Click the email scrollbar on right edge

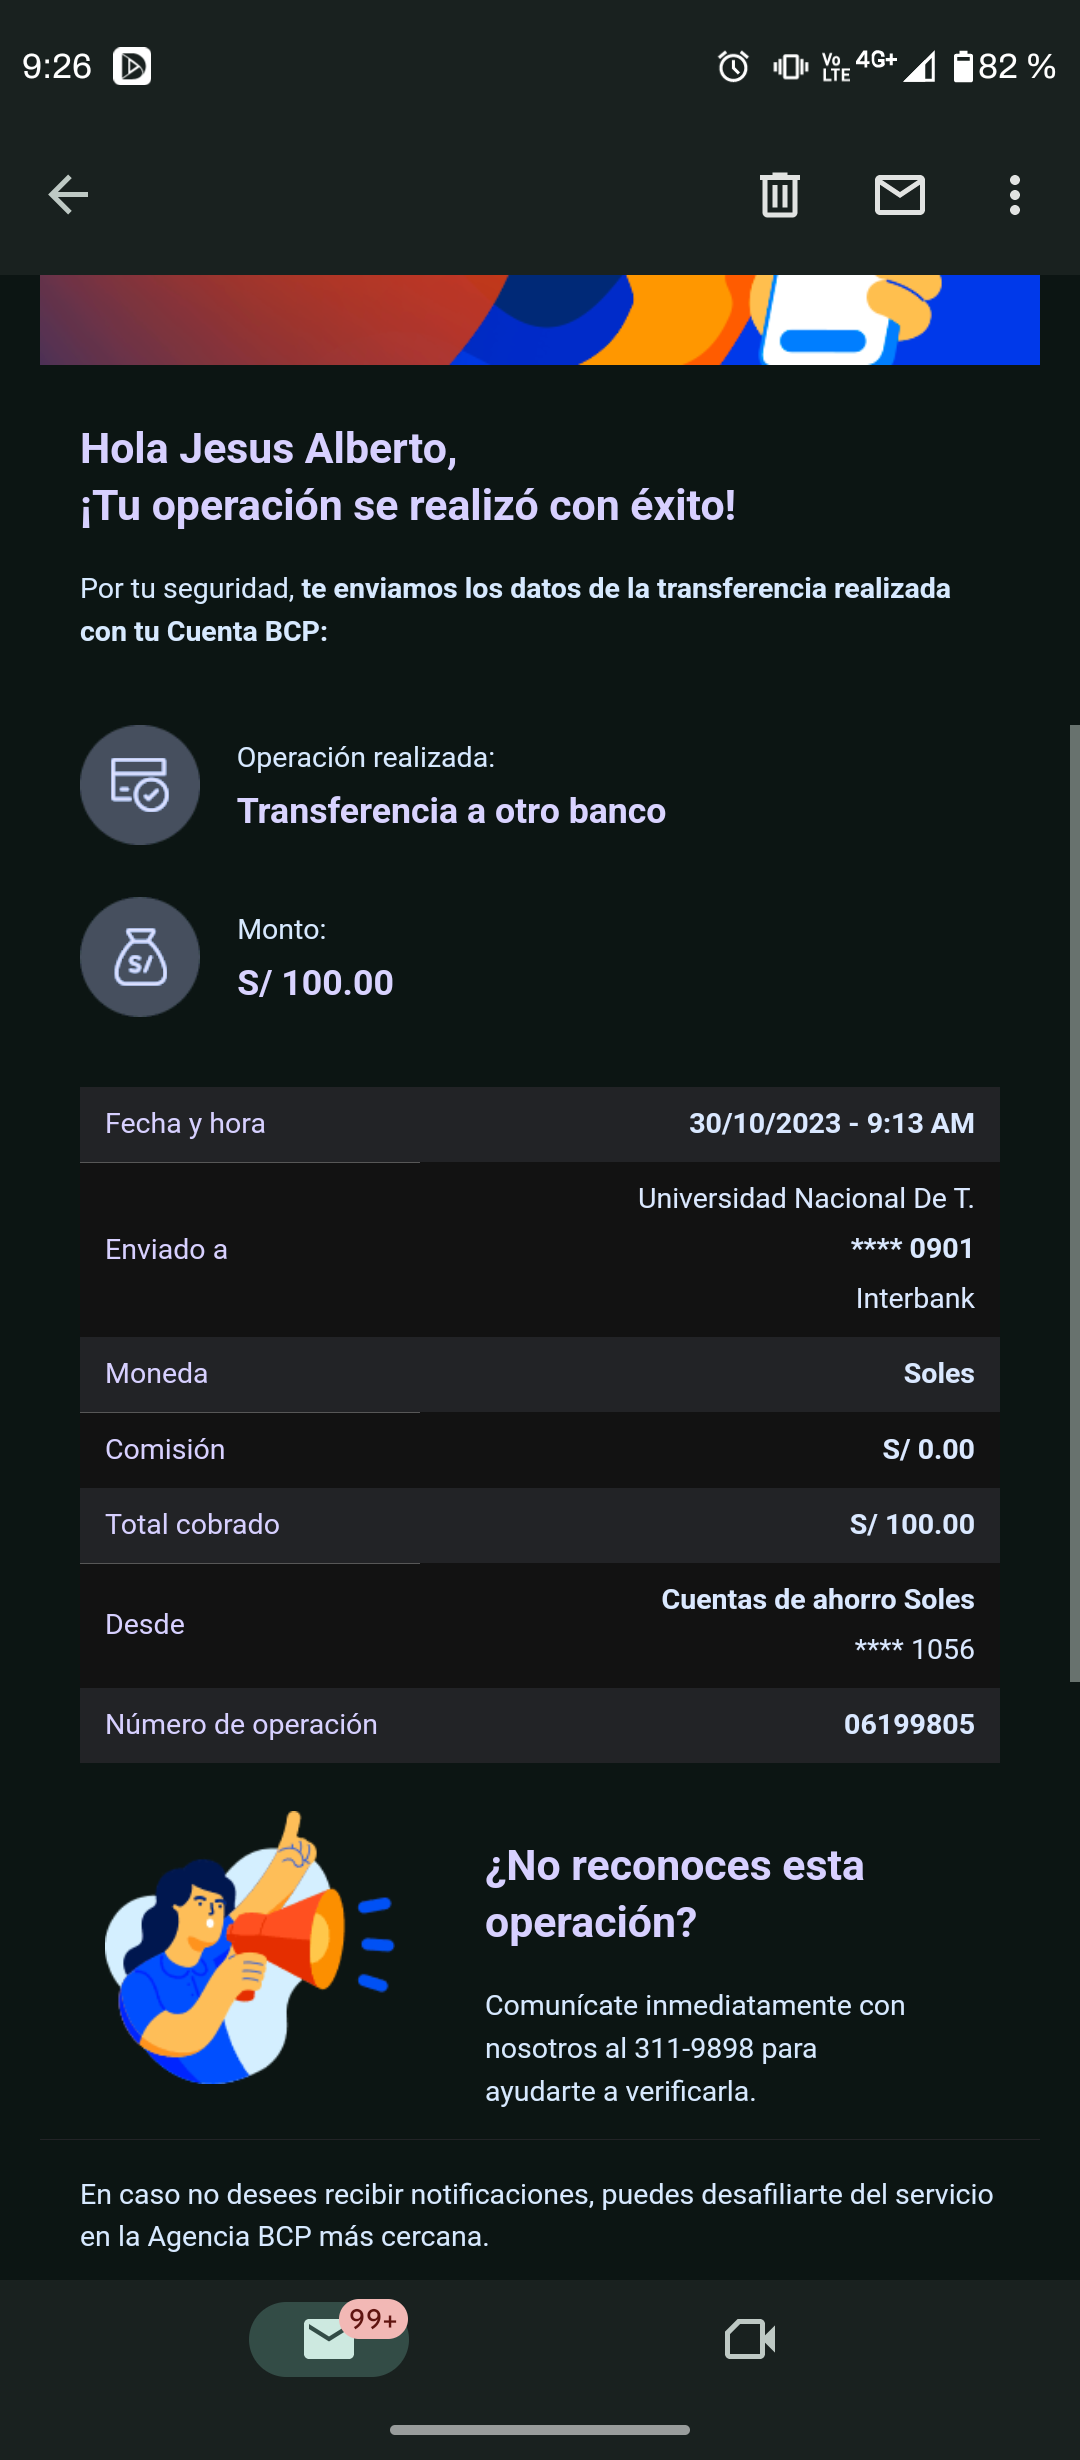(x=1074, y=1200)
